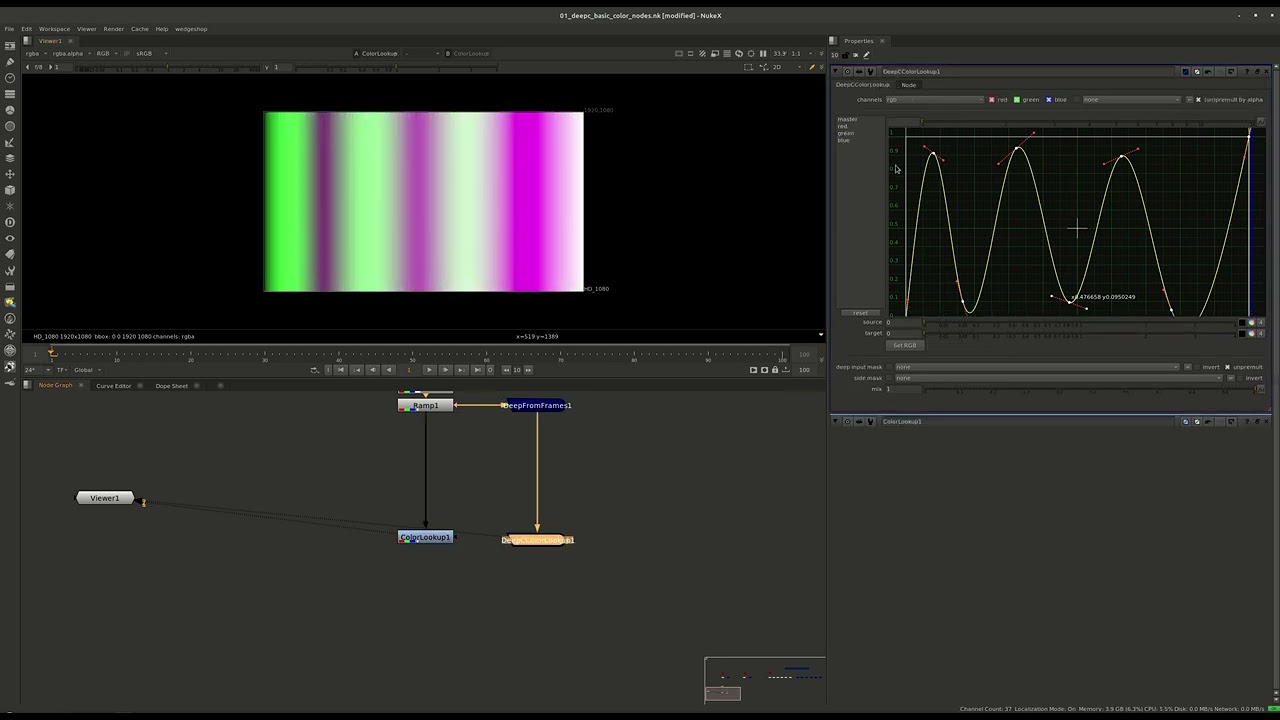This screenshot has width=1280, height=720.
Task: Select the ColorLookup1 node in graph
Action: coord(425,537)
